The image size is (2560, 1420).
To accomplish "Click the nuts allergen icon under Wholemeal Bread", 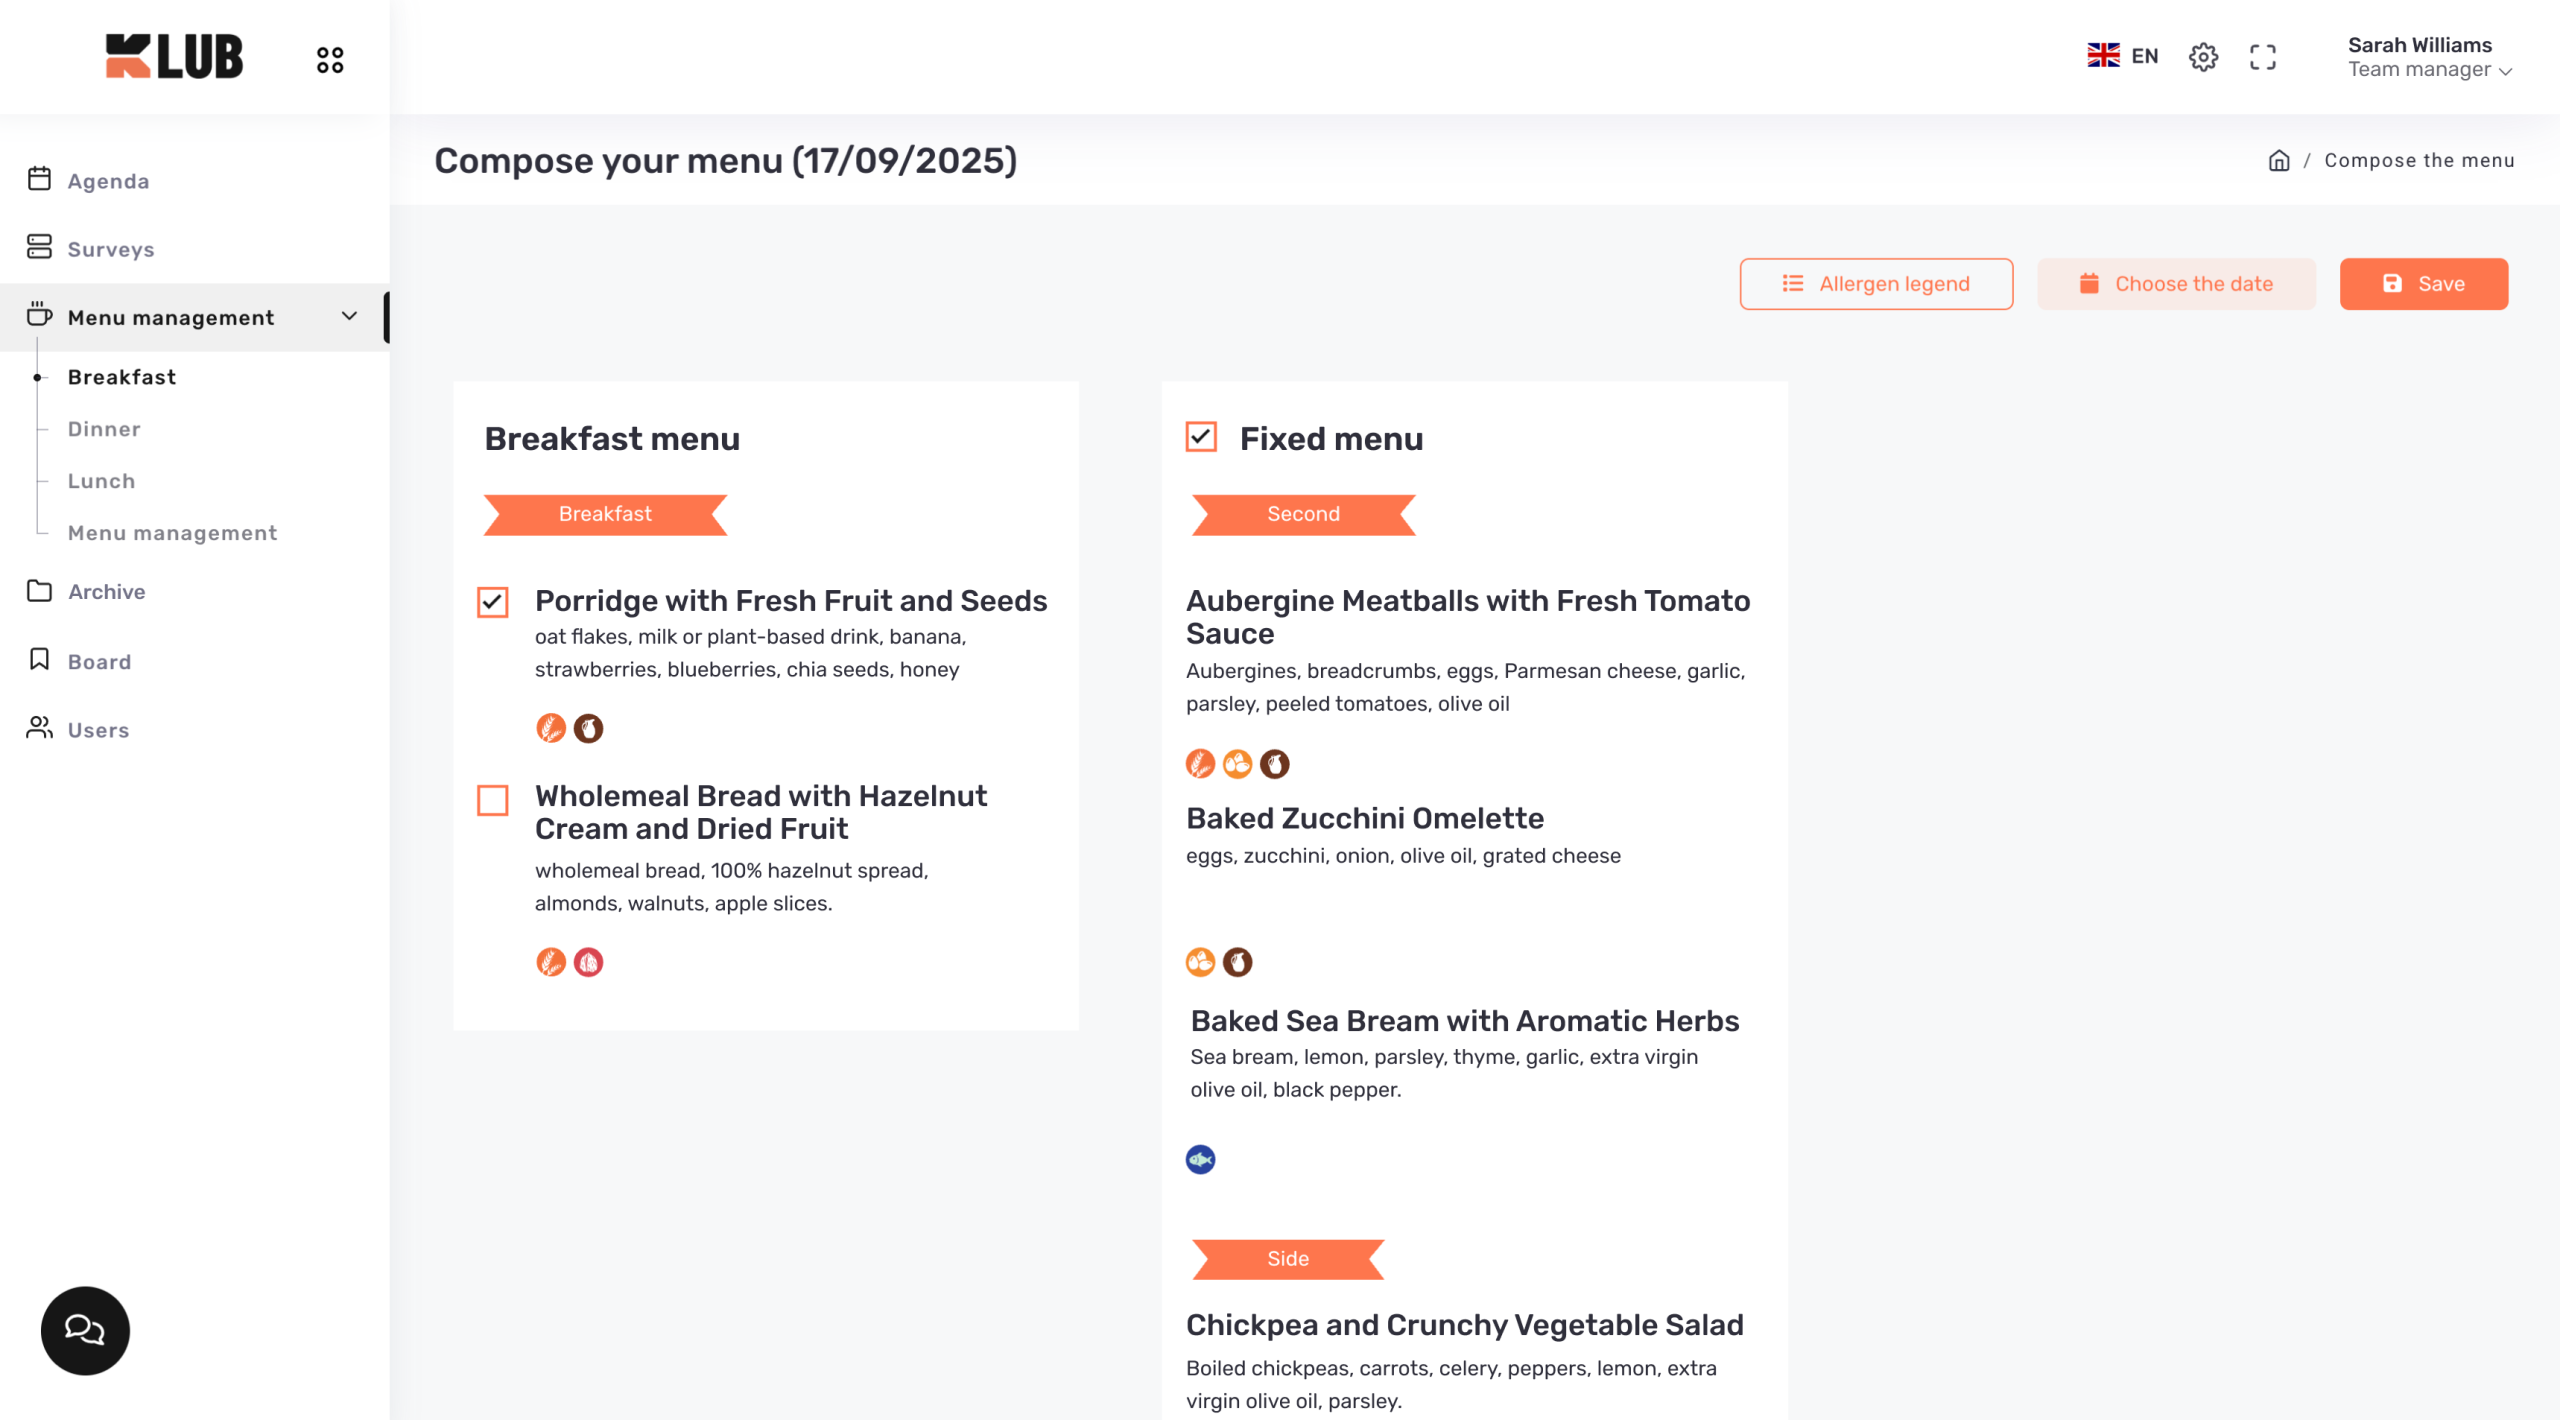I will click(x=588, y=962).
